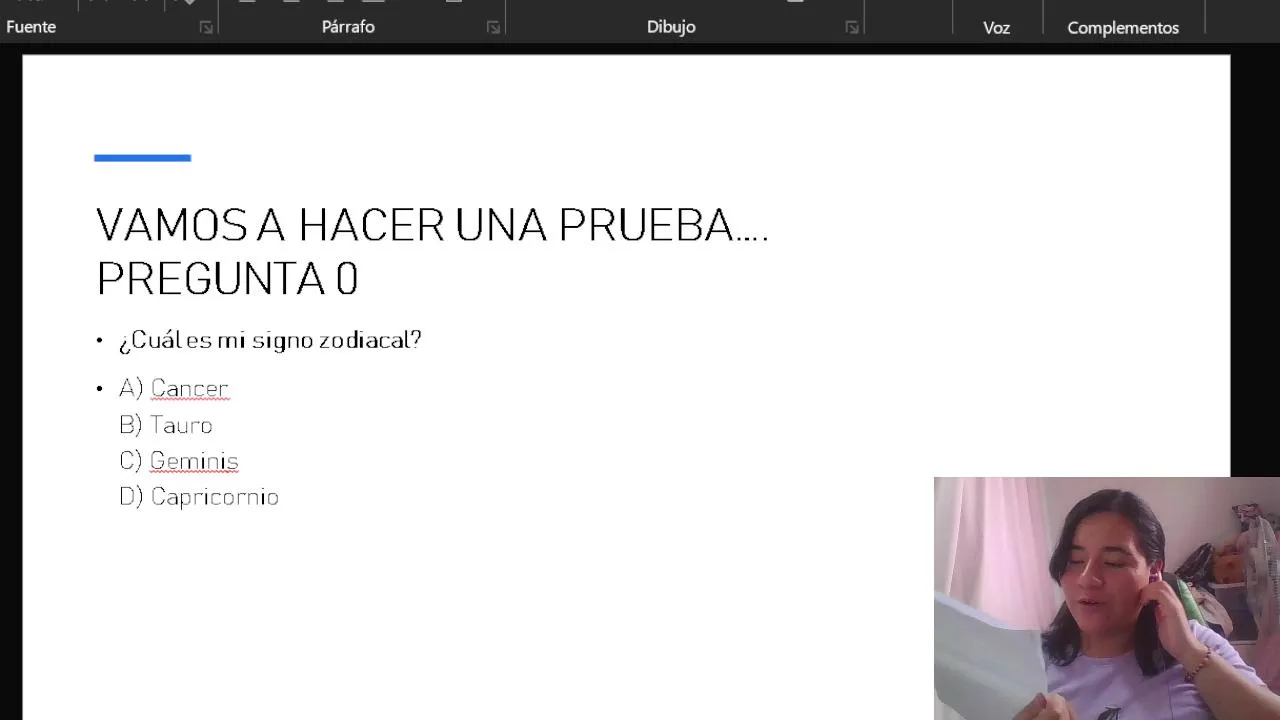Click the webcam video overlay
The image size is (1280, 720).
(x=1107, y=598)
